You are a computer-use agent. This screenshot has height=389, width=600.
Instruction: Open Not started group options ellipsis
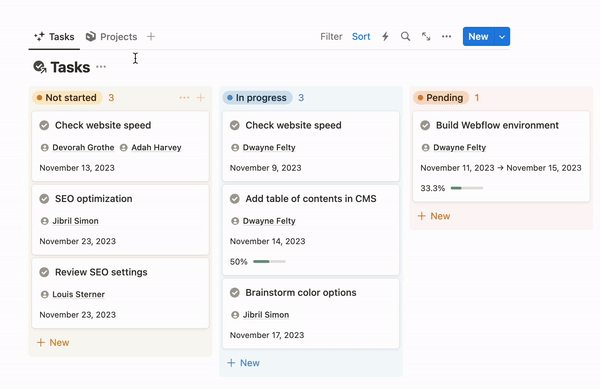184,98
